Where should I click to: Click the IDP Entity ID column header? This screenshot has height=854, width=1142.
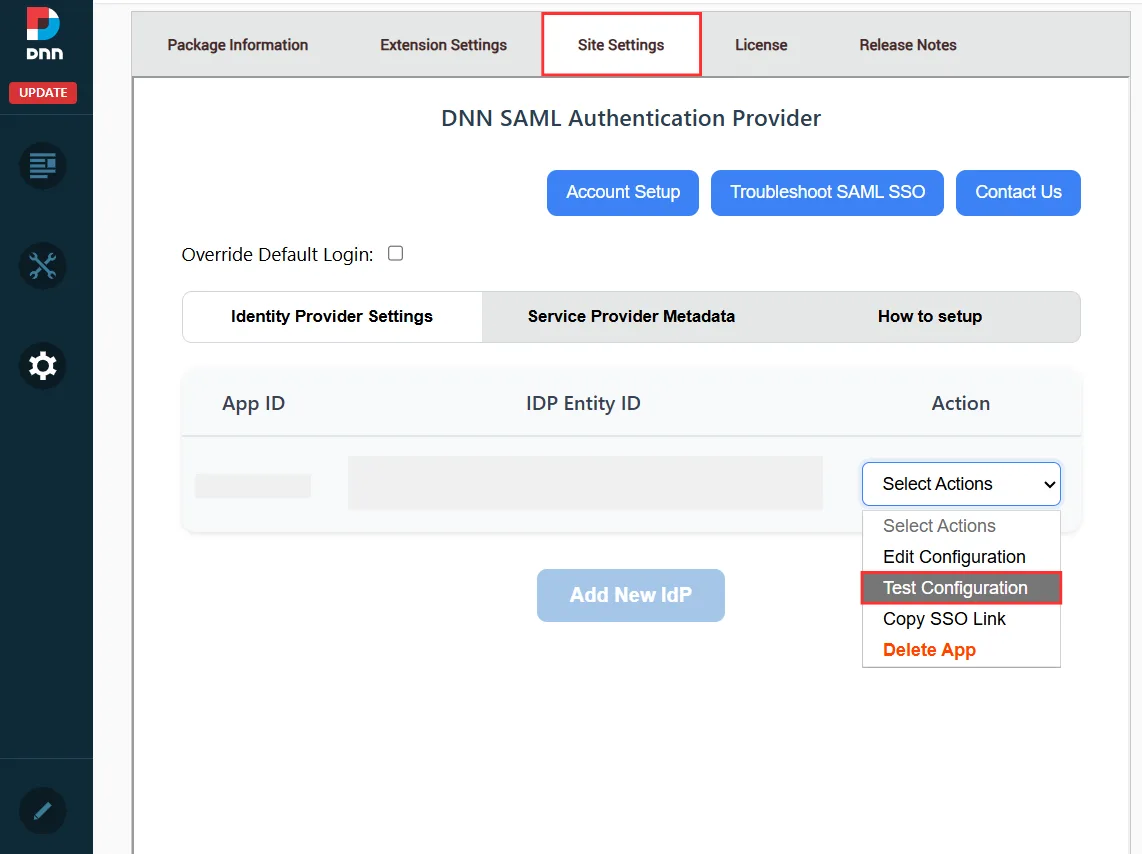[583, 403]
